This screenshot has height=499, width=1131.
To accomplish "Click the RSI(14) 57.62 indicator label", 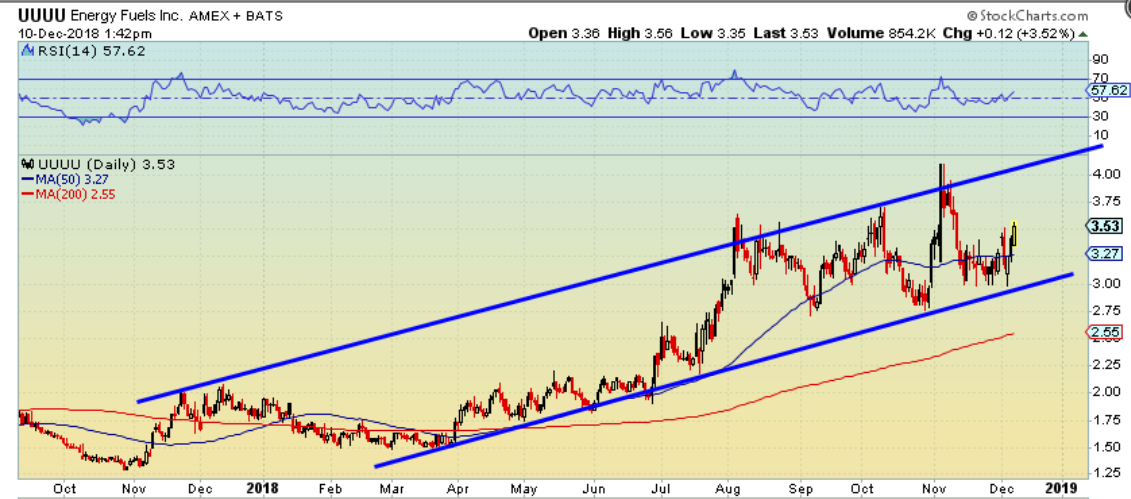I will click(x=92, y=51).
